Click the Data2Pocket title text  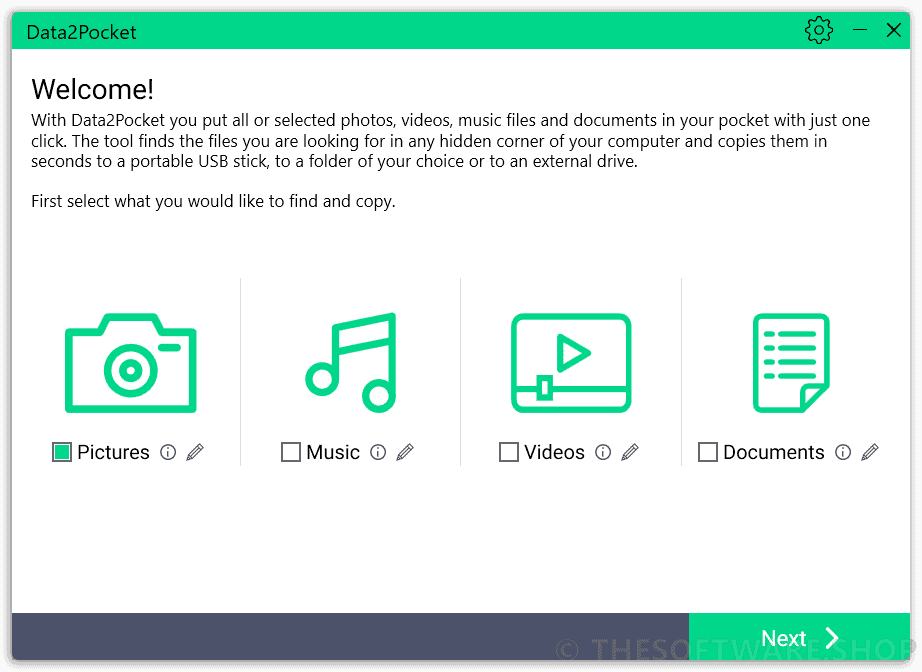(x=81, y=32)
